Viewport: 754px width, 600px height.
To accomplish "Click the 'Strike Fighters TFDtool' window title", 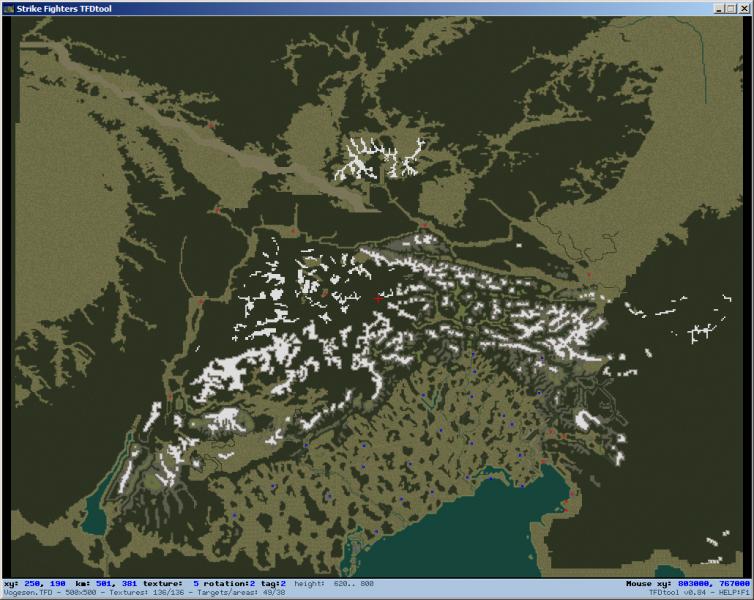I will pyautogui.click(x=64, y=9).
